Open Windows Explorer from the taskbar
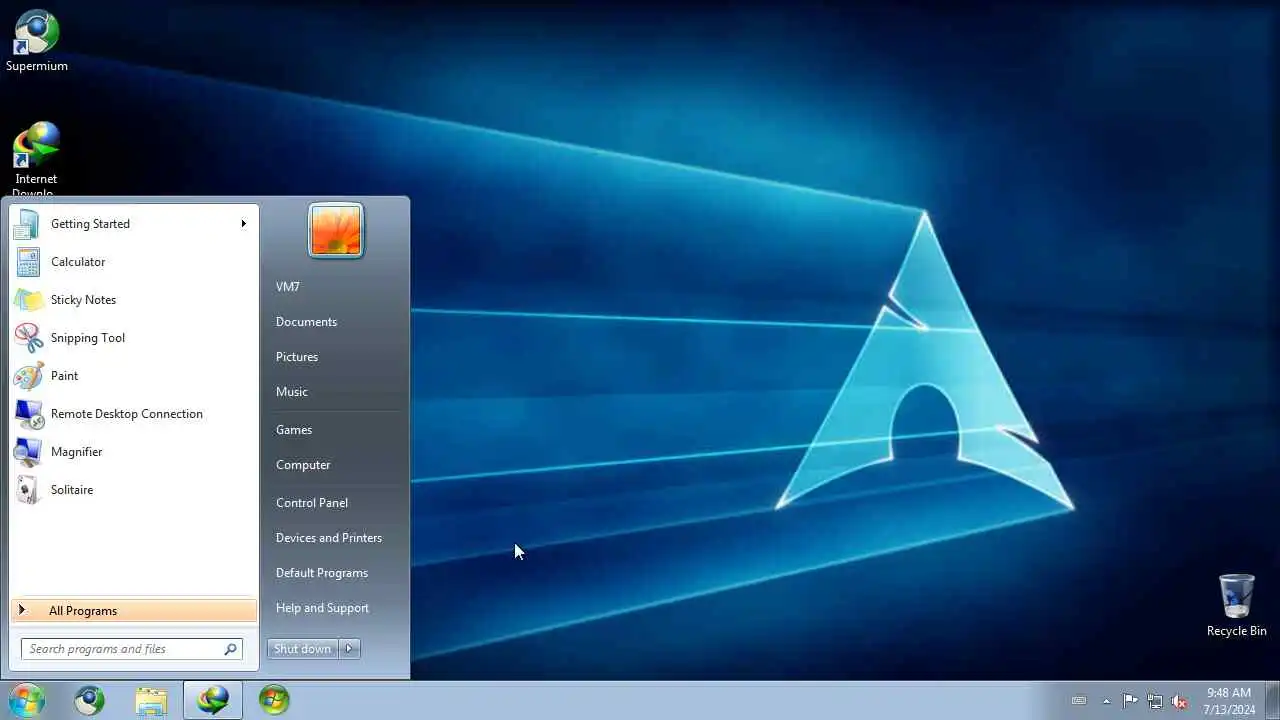 (151, 701)
